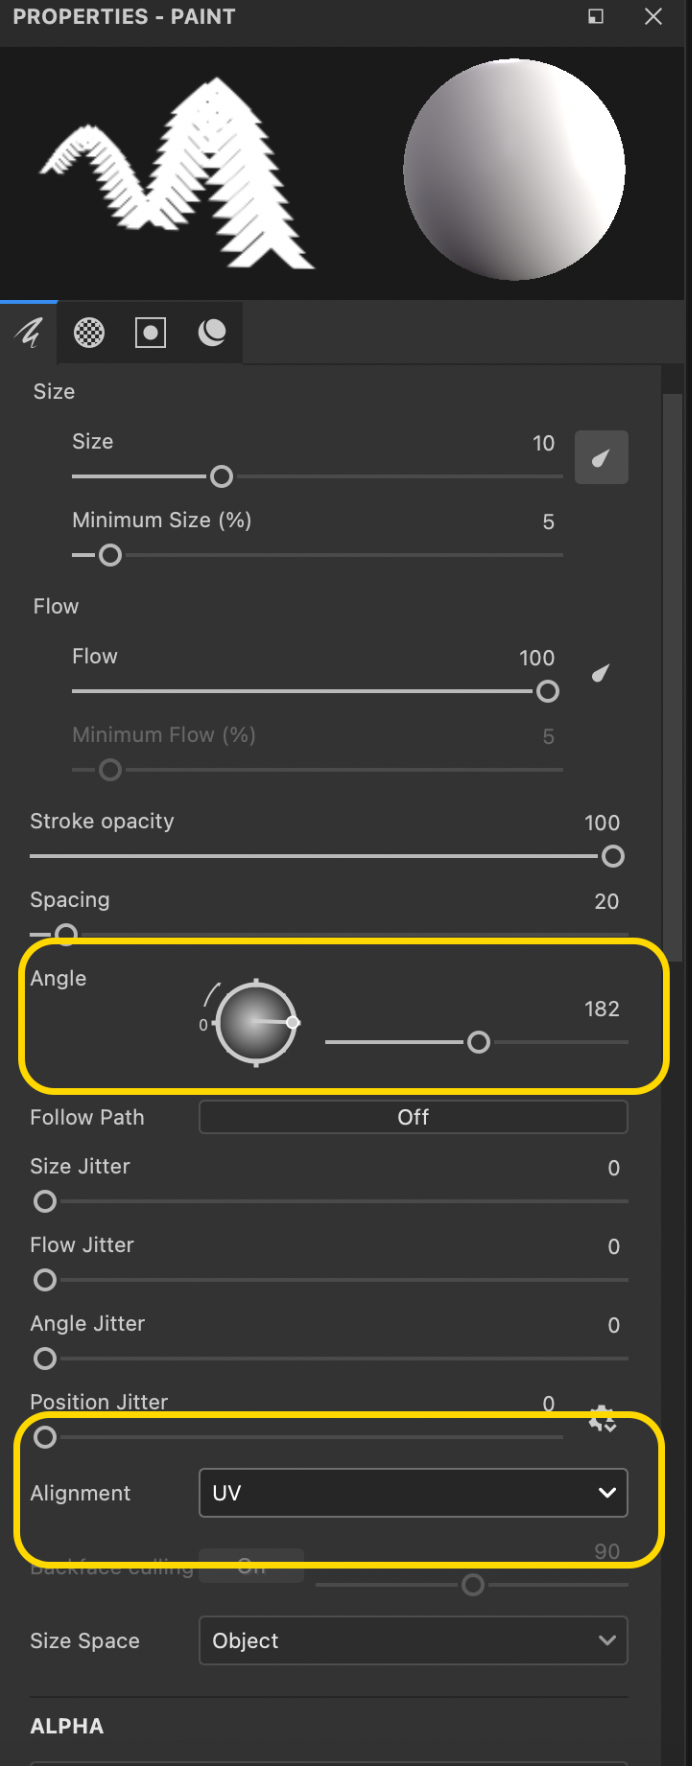The image size is (692, 1766).
Task: Click the white sphere material preview
Action: click(512, 170)
